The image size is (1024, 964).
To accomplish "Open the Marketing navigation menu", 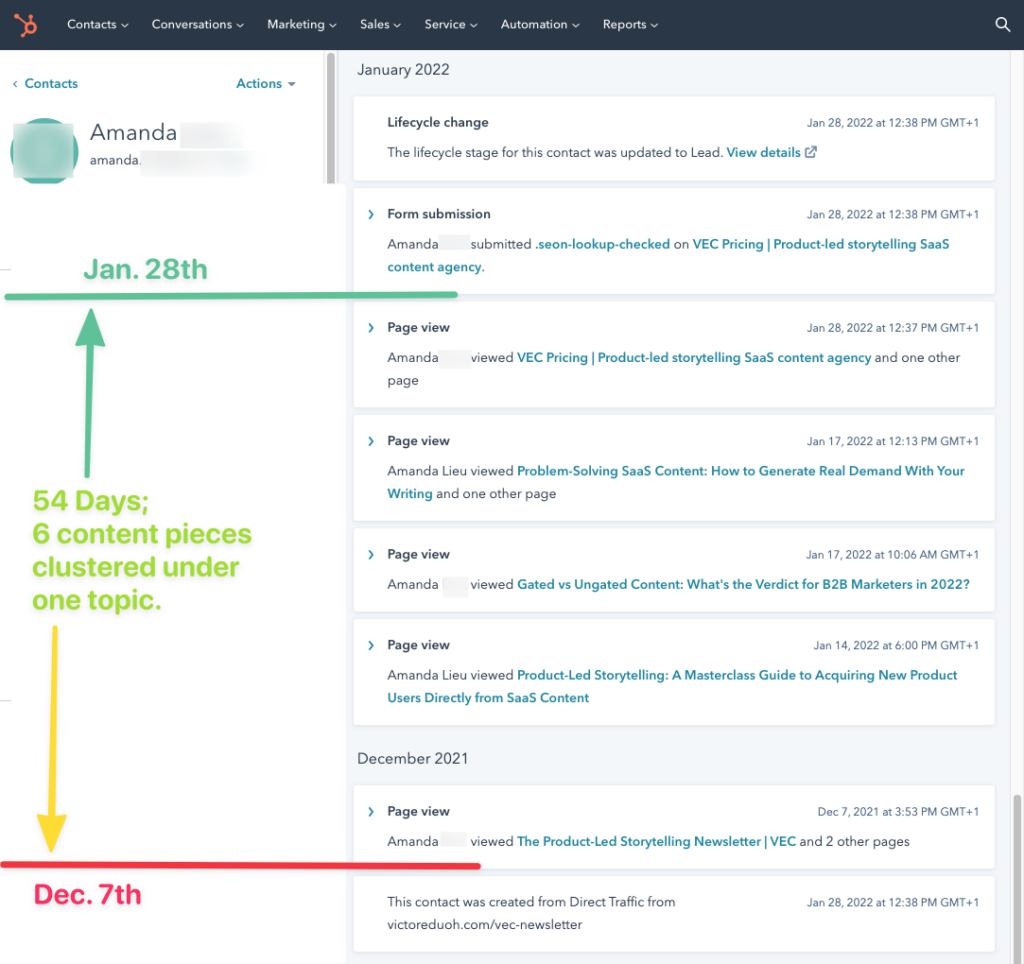I will coord(302,25).
